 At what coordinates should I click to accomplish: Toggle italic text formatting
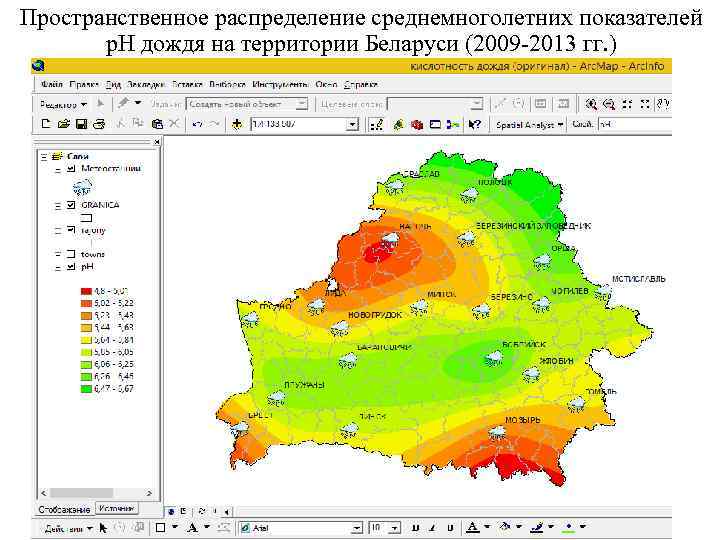pos(433,528)
